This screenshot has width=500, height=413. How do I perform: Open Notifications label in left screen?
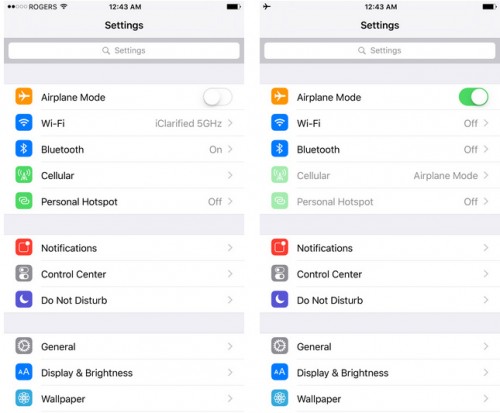point(69,248)
